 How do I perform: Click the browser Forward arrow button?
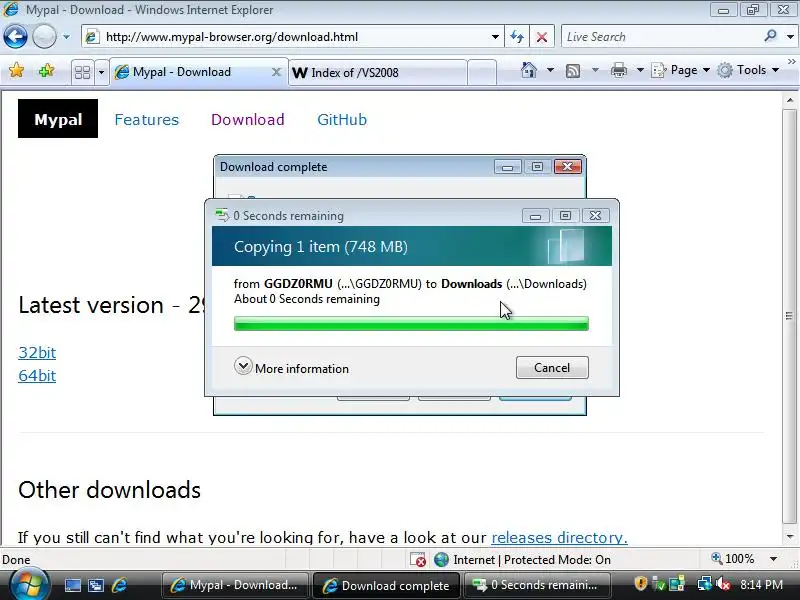click(x=44, y=37)
